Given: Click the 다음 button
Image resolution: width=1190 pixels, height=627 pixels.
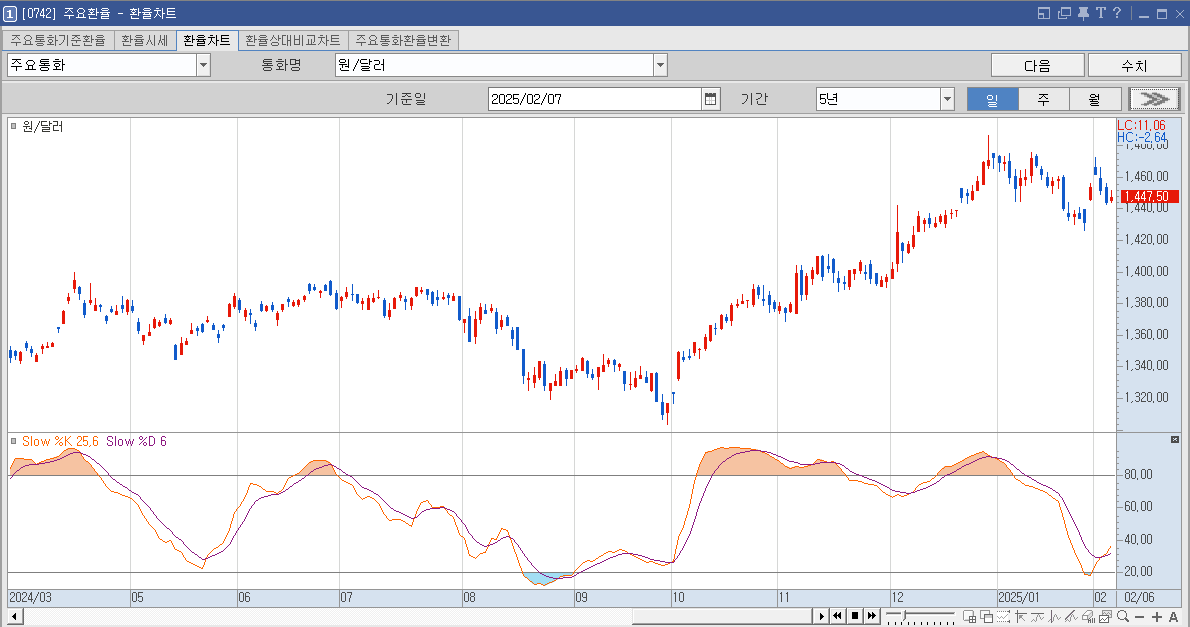Looking at the screenshot, I should (1037, 65).
